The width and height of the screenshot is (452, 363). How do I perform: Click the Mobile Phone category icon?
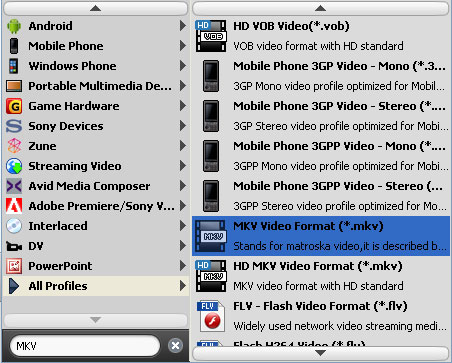point(14,46)
